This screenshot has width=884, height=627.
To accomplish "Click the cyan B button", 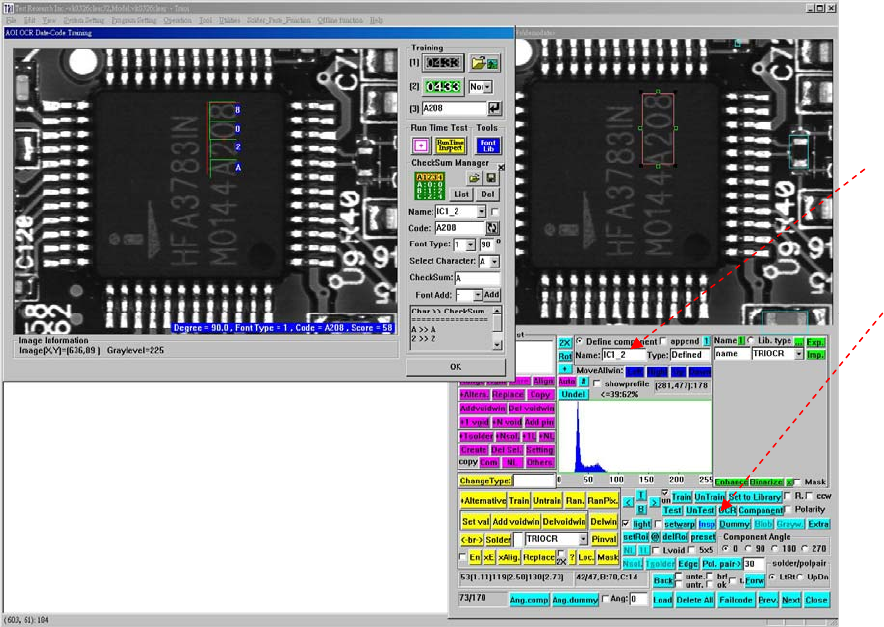I will click(x=641, y=509).
